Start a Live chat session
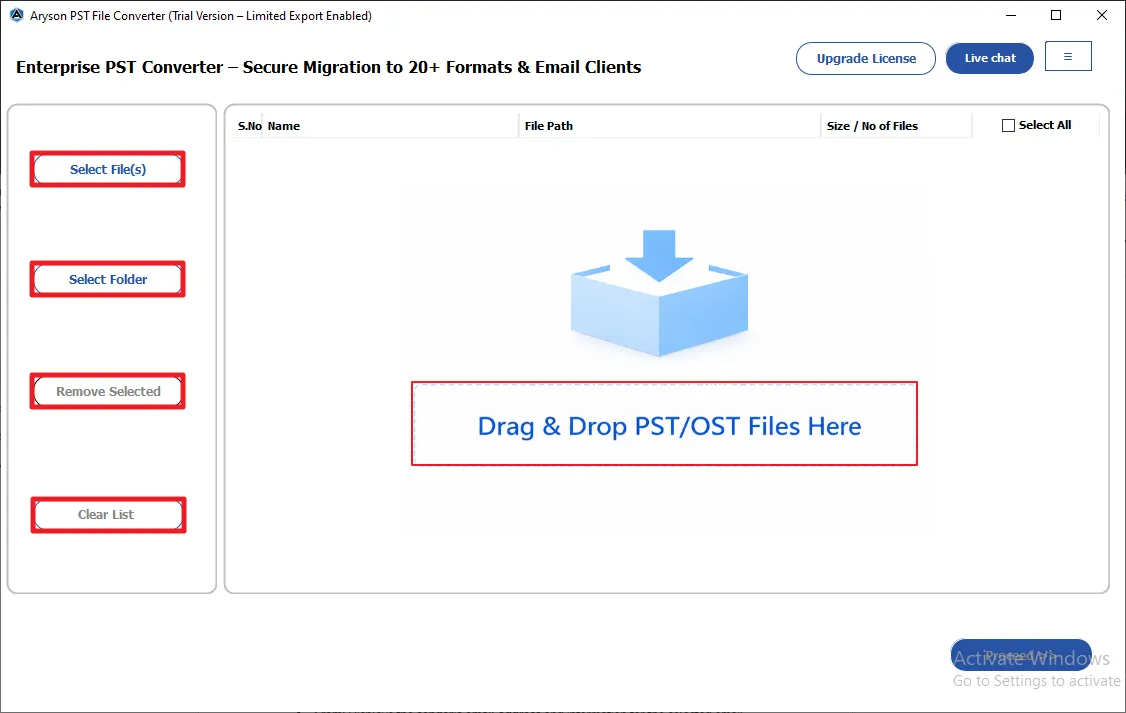The width and height of the screenshot is (1126, 713). point(990,58)
